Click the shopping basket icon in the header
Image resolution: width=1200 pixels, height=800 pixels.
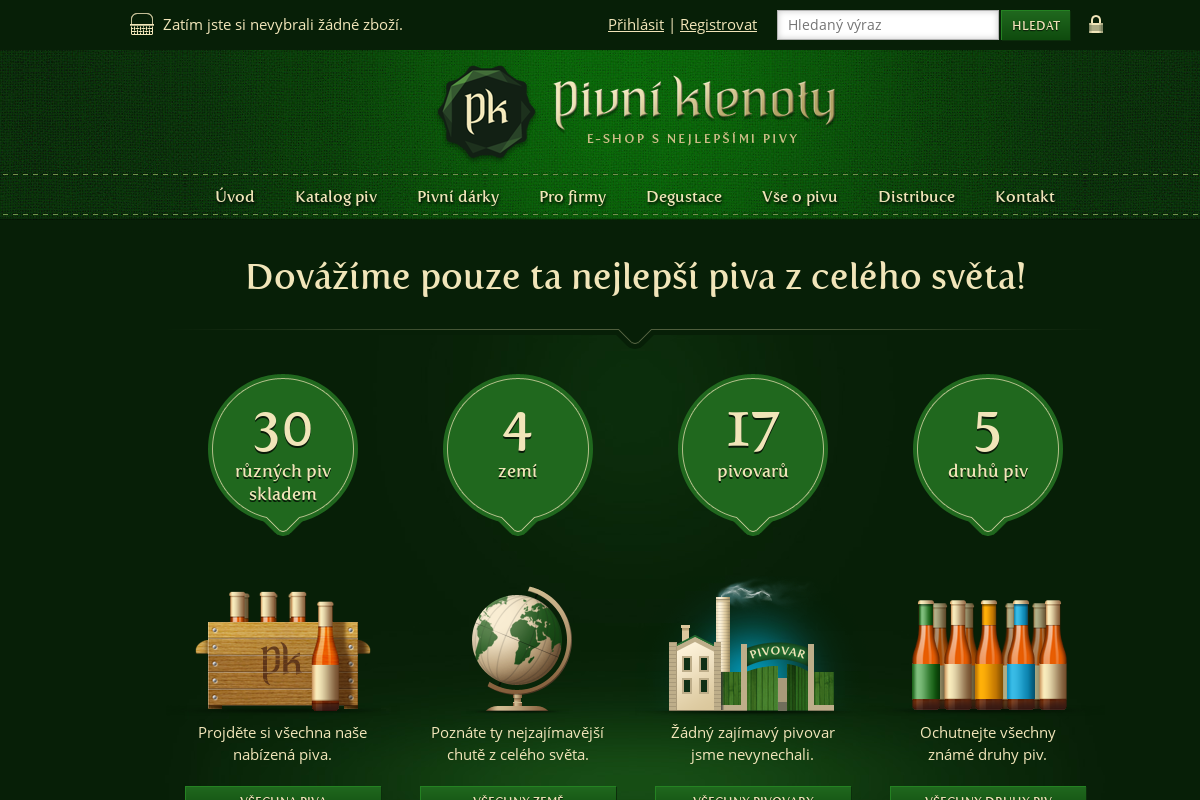pos(140,23)
